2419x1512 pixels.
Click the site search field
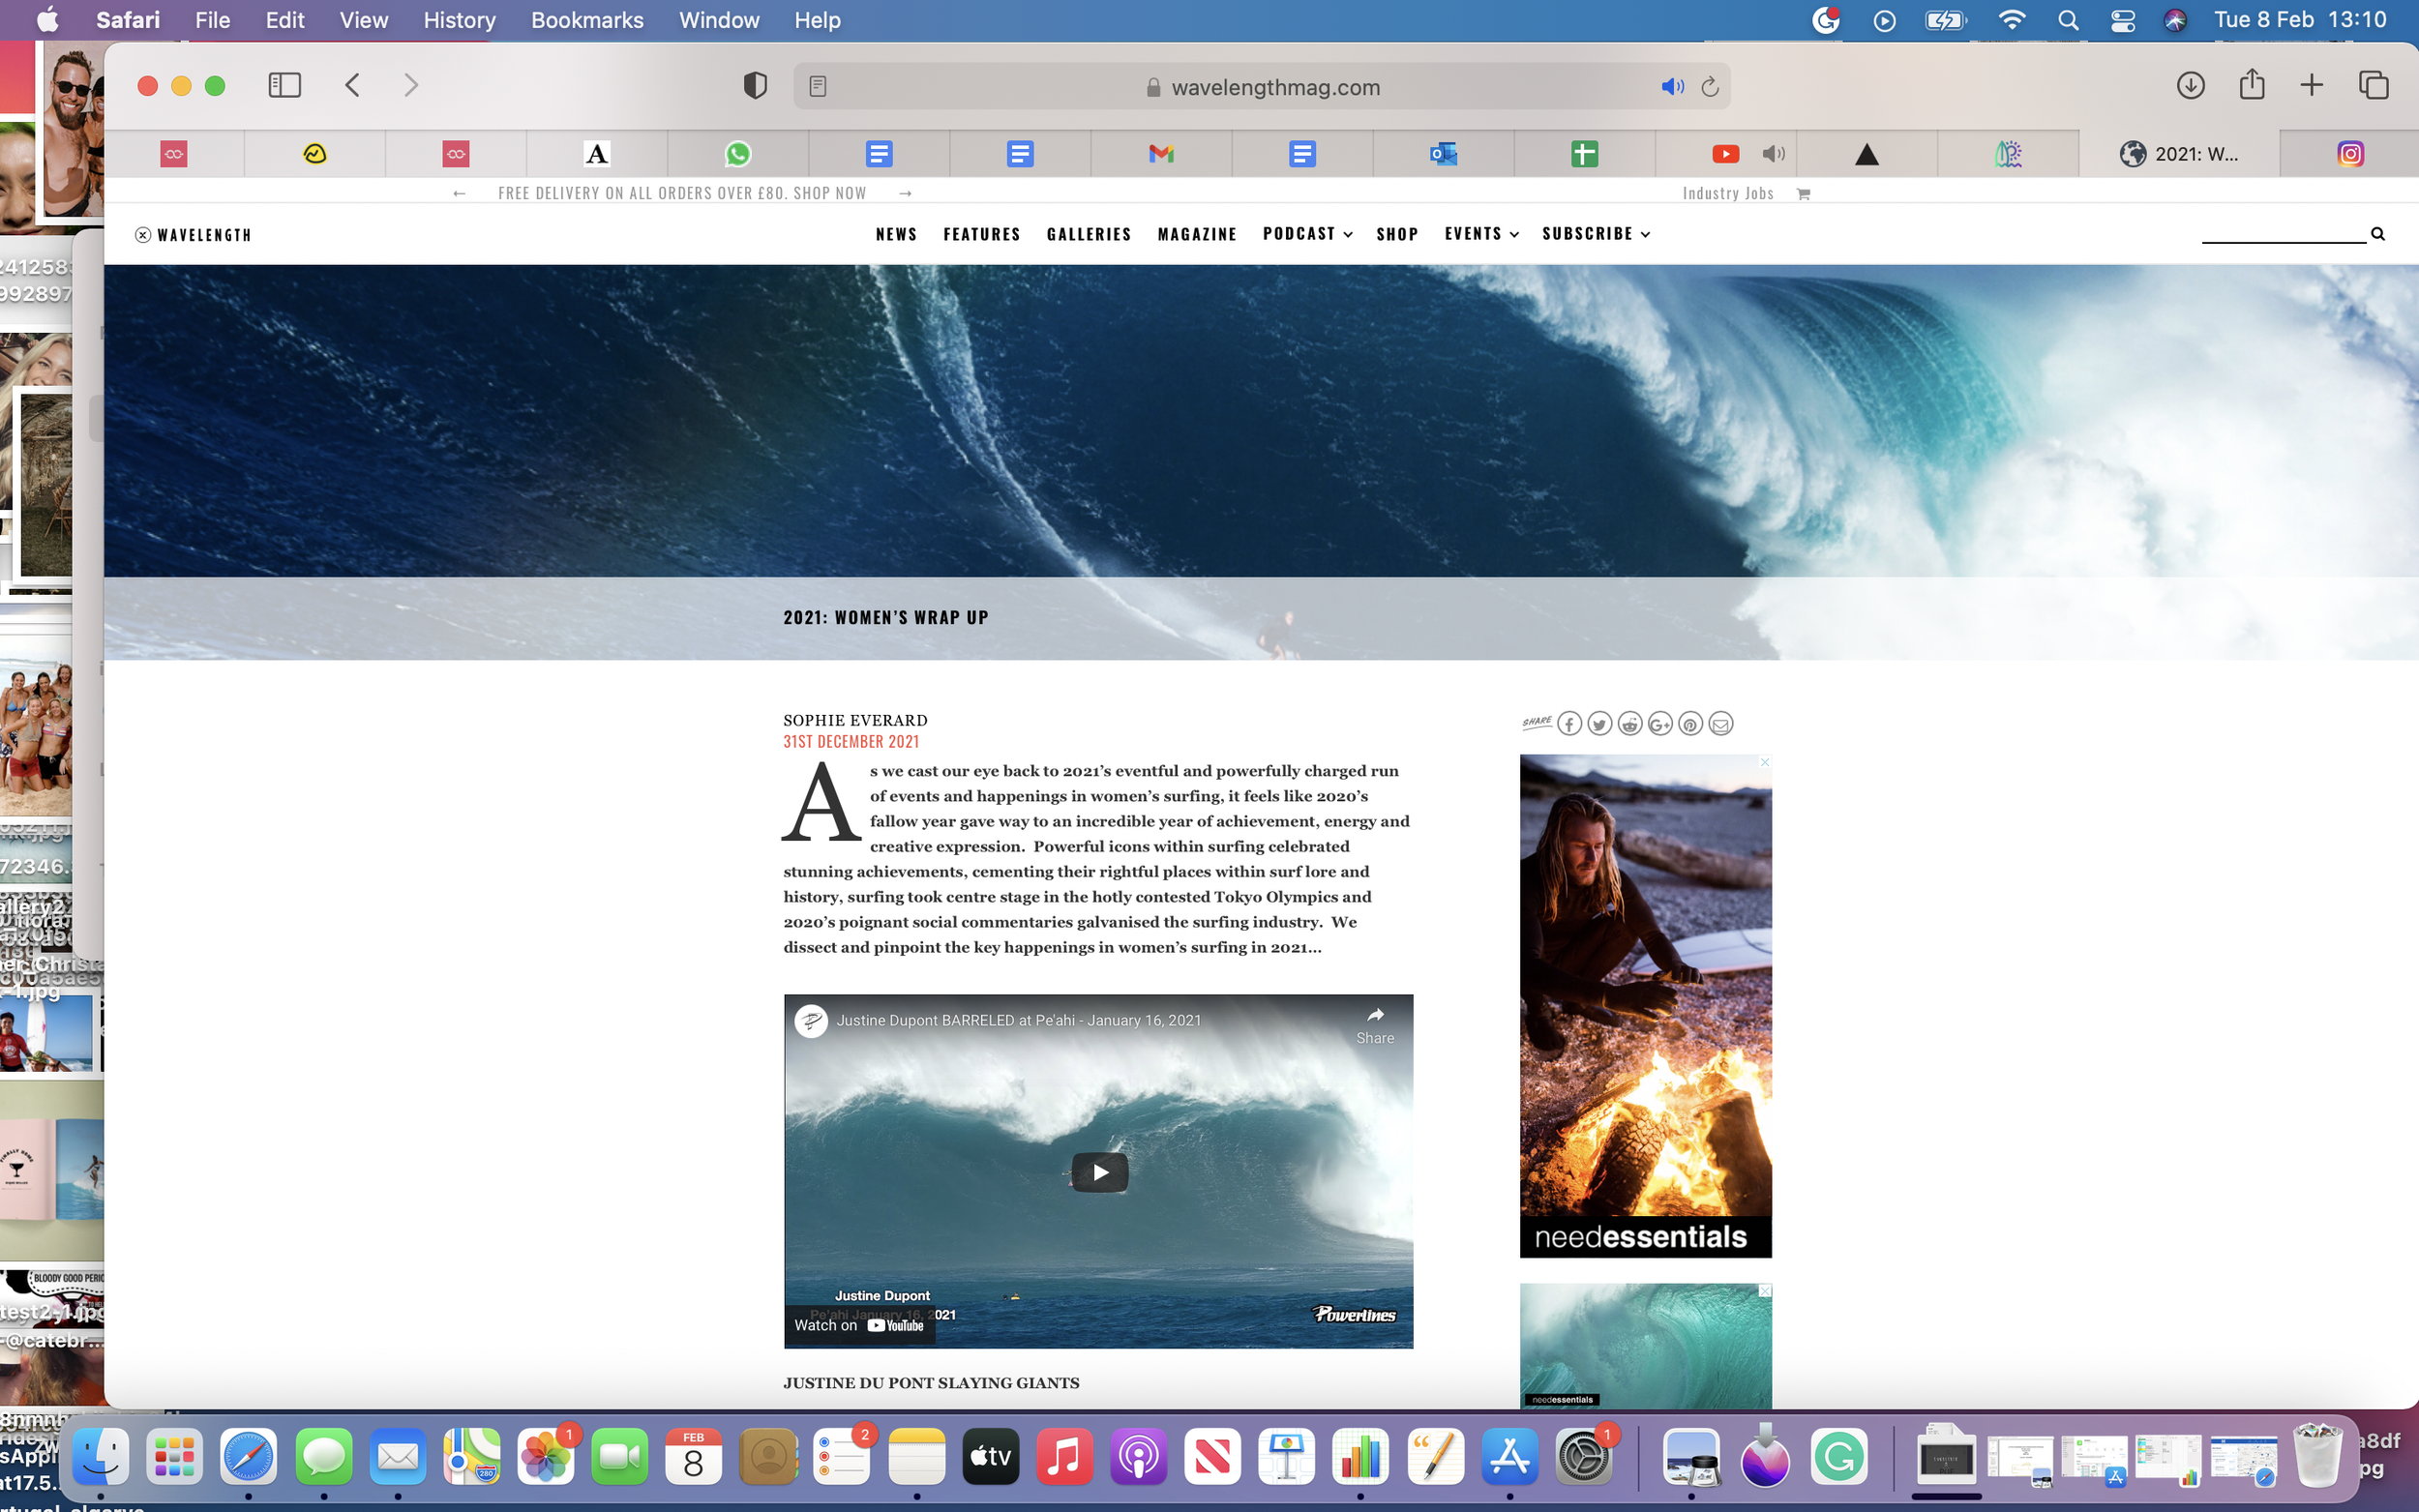coord(2283,233)
